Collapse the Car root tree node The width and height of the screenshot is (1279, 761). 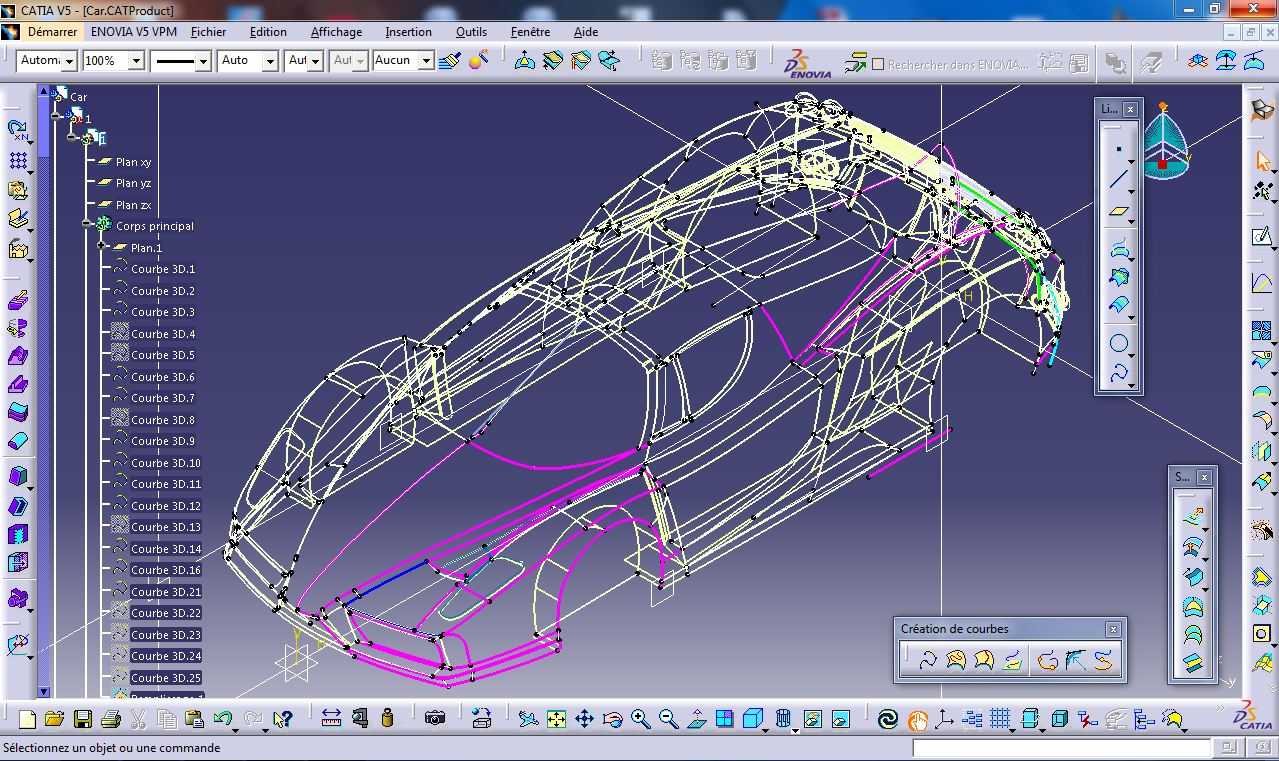pos(56,115)
